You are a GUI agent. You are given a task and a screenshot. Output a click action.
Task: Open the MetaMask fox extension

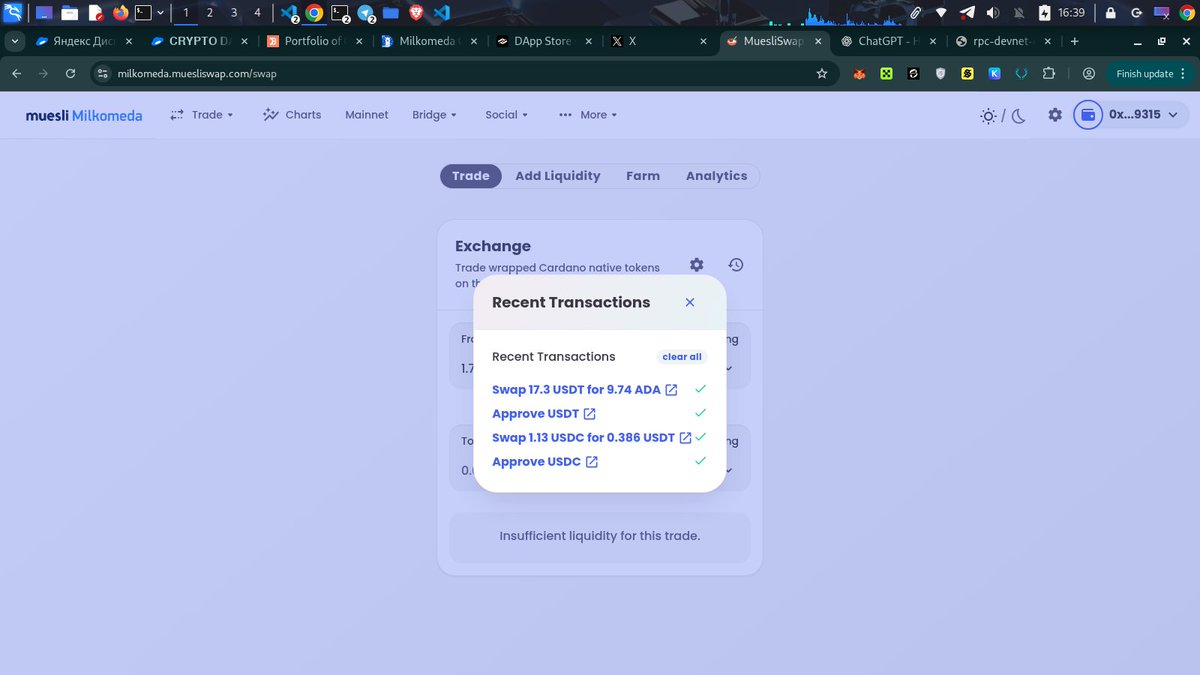click(x=859, y=73)
